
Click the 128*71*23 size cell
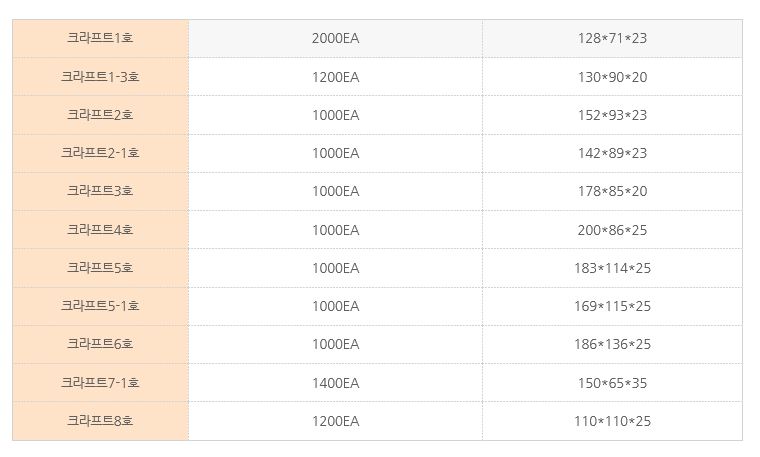click(612, 38)
